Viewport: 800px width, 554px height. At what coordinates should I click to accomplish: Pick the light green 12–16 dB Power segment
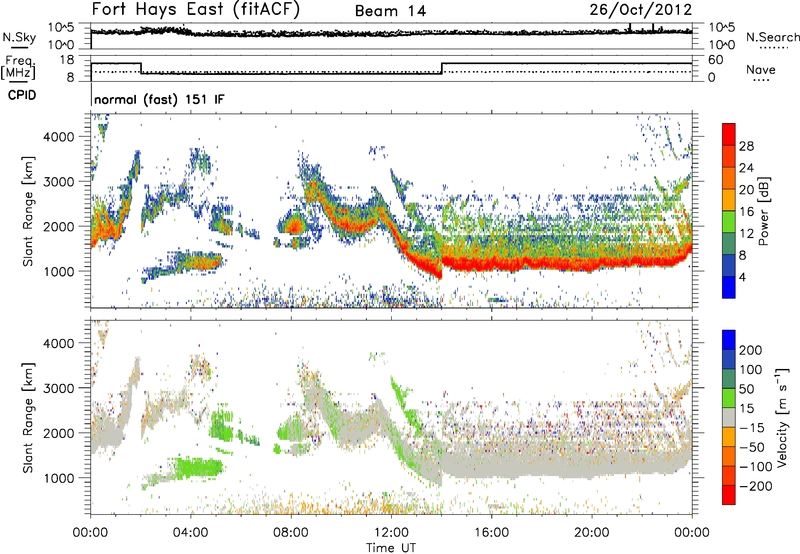(x=729, y=222)
